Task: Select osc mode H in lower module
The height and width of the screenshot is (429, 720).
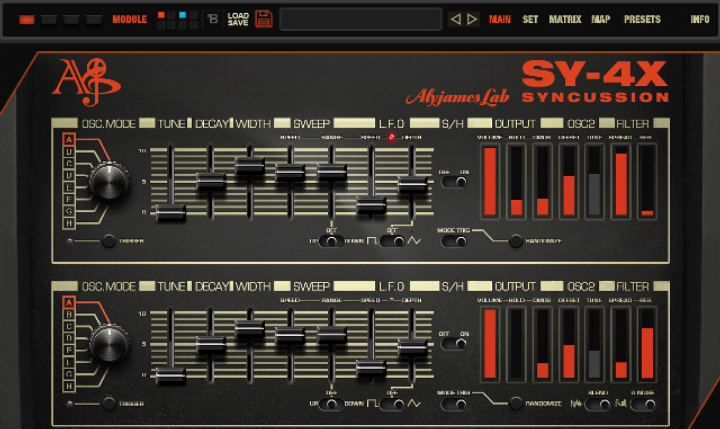Action: (69, 386)
